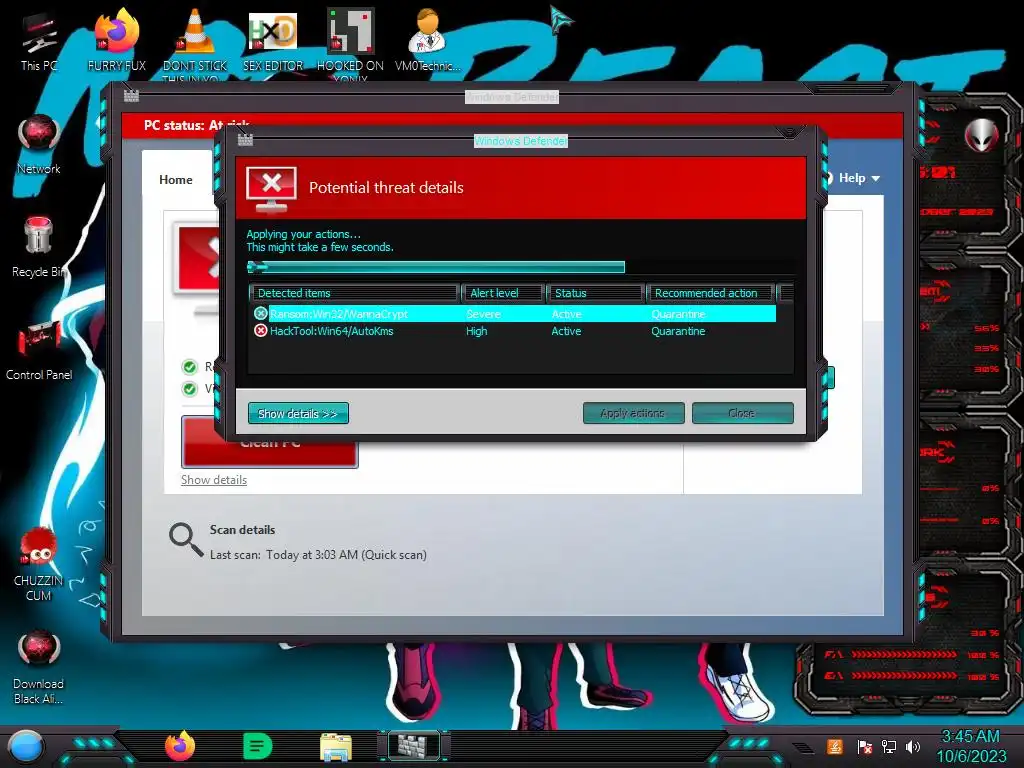Click the volume speaker tray icon
The width and height of the screenshot is (1024, 768).
click(913, 747)
